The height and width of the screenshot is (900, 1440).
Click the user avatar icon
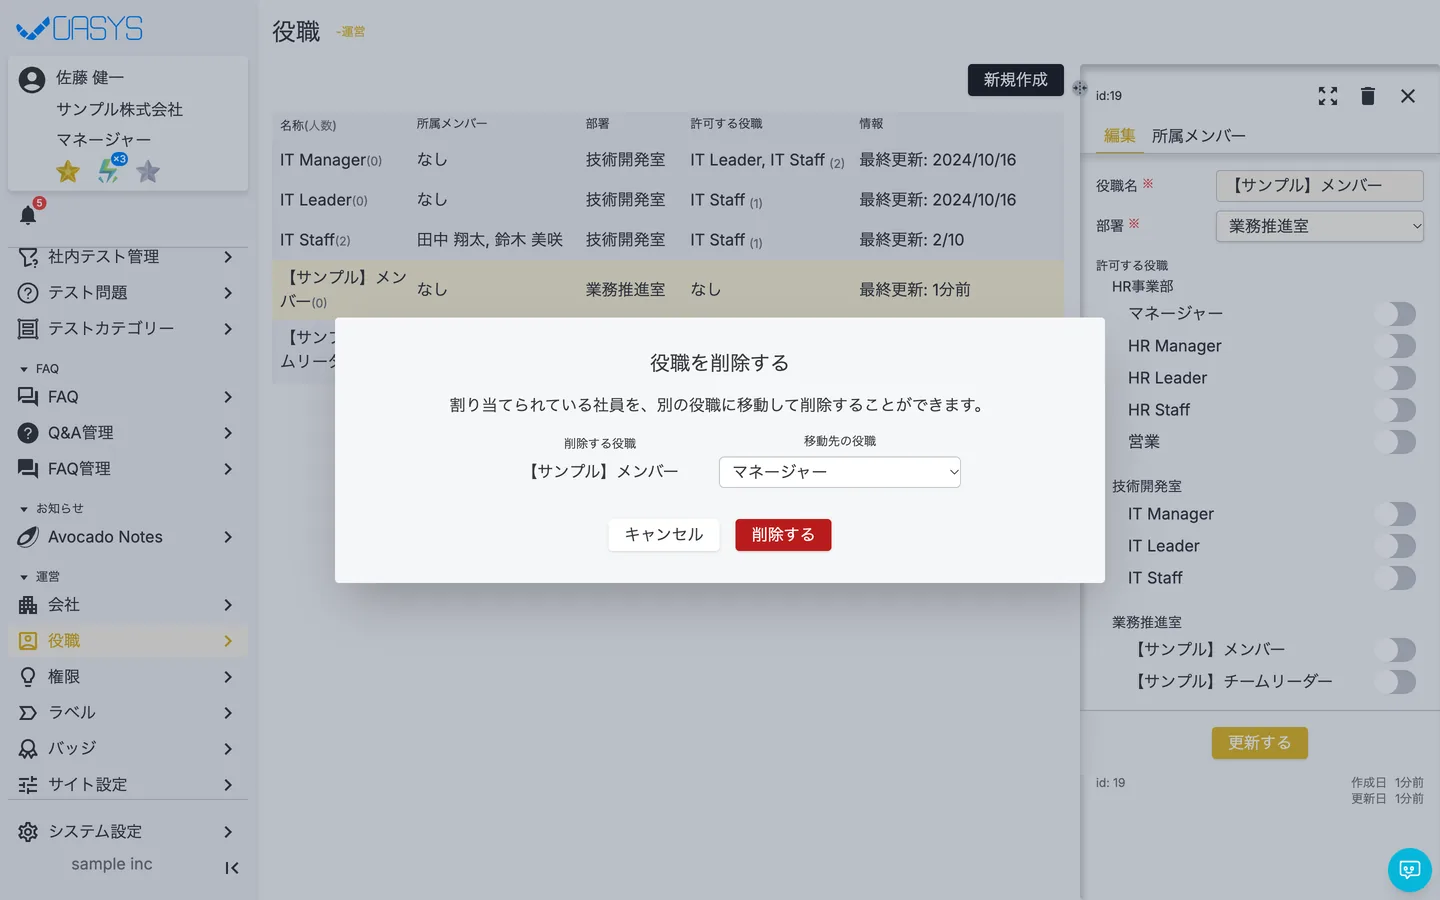pos(32,80)
